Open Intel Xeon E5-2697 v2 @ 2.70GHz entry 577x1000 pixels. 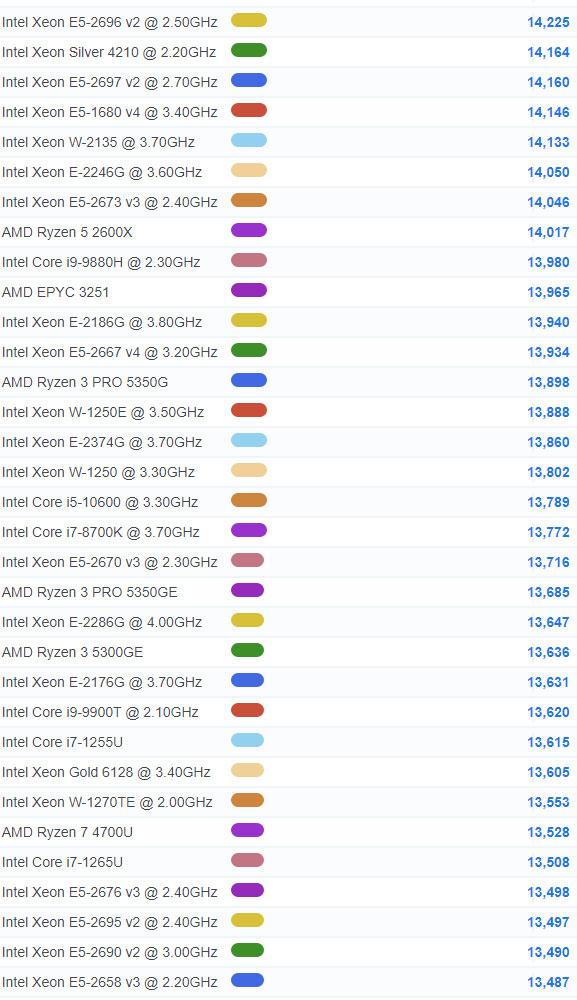(x=110, y=82)
